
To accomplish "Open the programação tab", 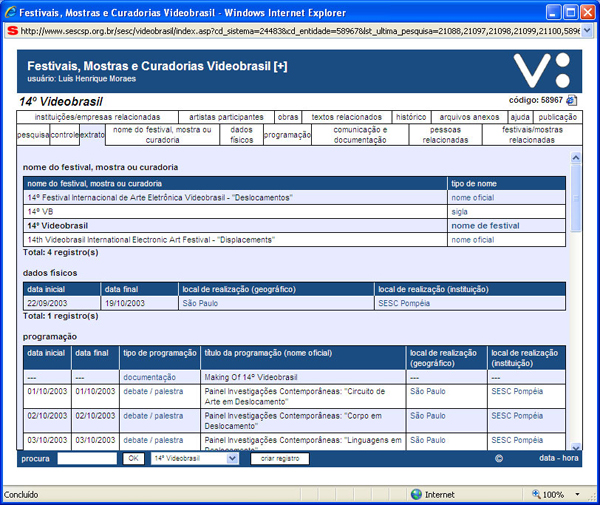I will pos(287,135).
